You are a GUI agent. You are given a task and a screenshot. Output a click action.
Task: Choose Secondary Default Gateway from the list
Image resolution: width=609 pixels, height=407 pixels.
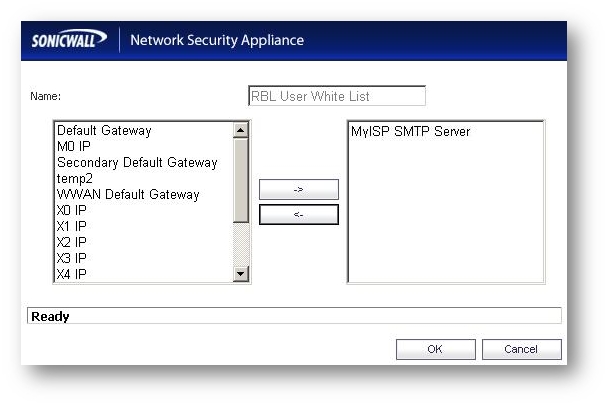tap(137, 162)
